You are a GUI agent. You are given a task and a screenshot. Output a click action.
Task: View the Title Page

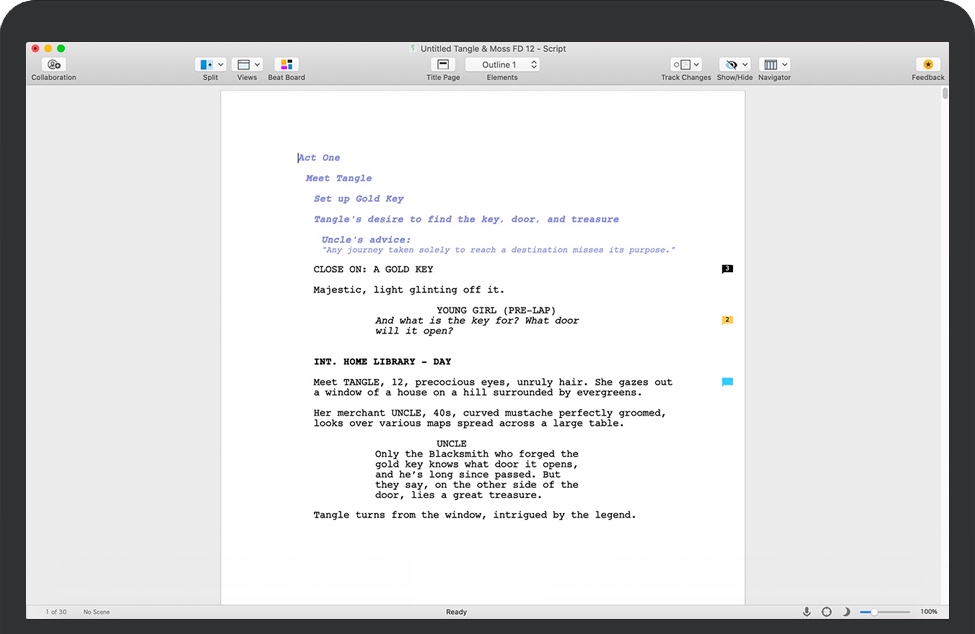(x=442, y=64)
